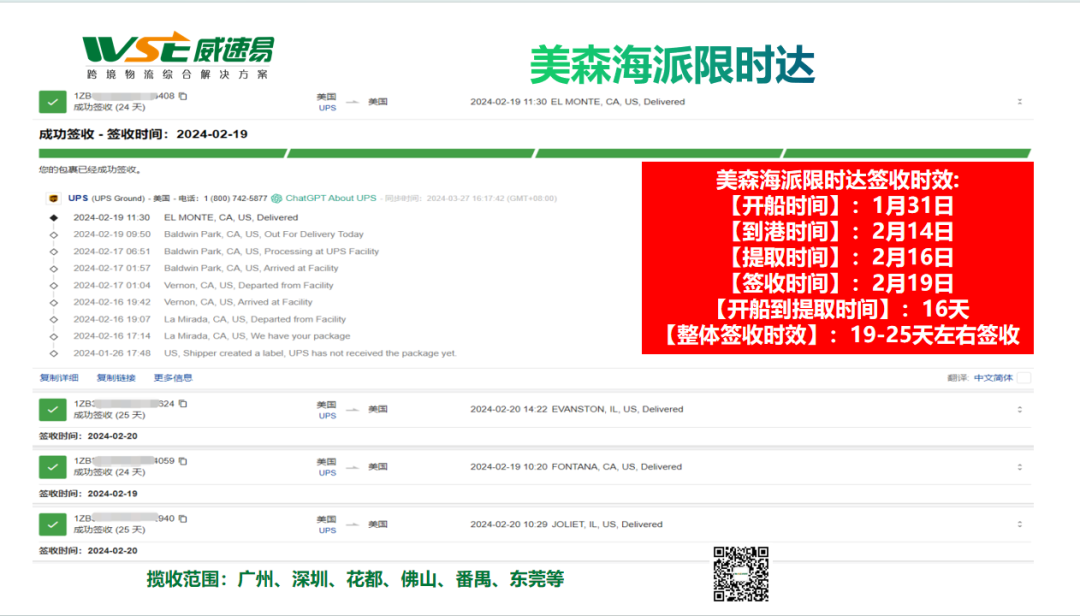Expand details on the first tracking row

1019,100
